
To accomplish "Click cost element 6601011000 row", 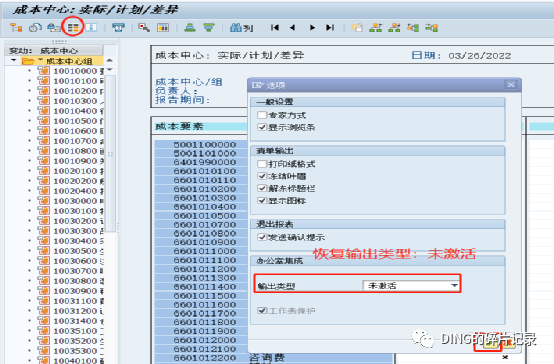I will [x=201, y=251].
